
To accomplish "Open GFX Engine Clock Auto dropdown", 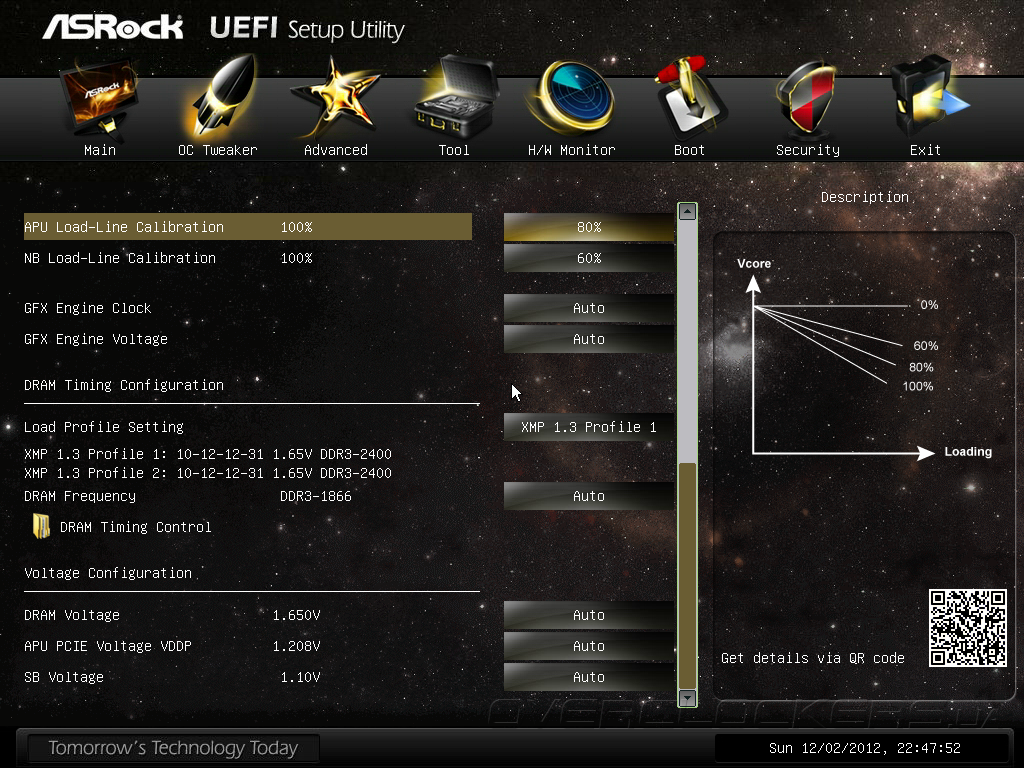I will click(x=589, y=308).
